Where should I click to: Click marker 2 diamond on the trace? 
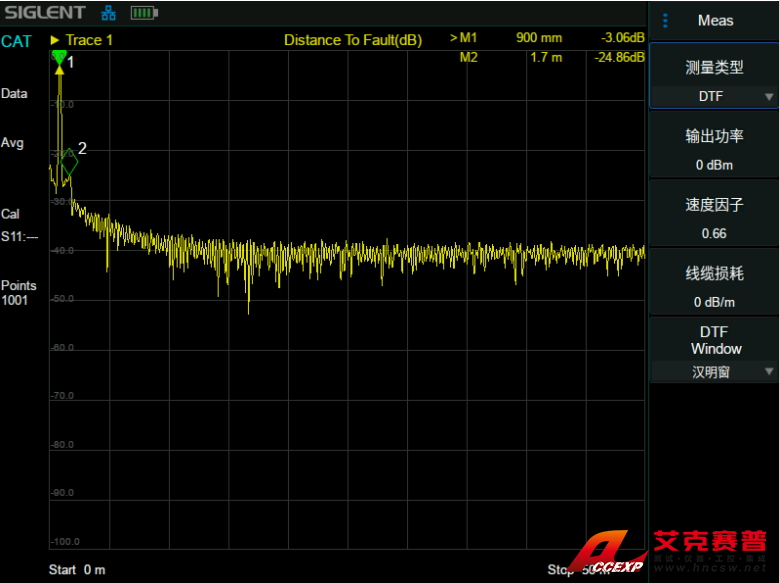(x=68, y=164)
